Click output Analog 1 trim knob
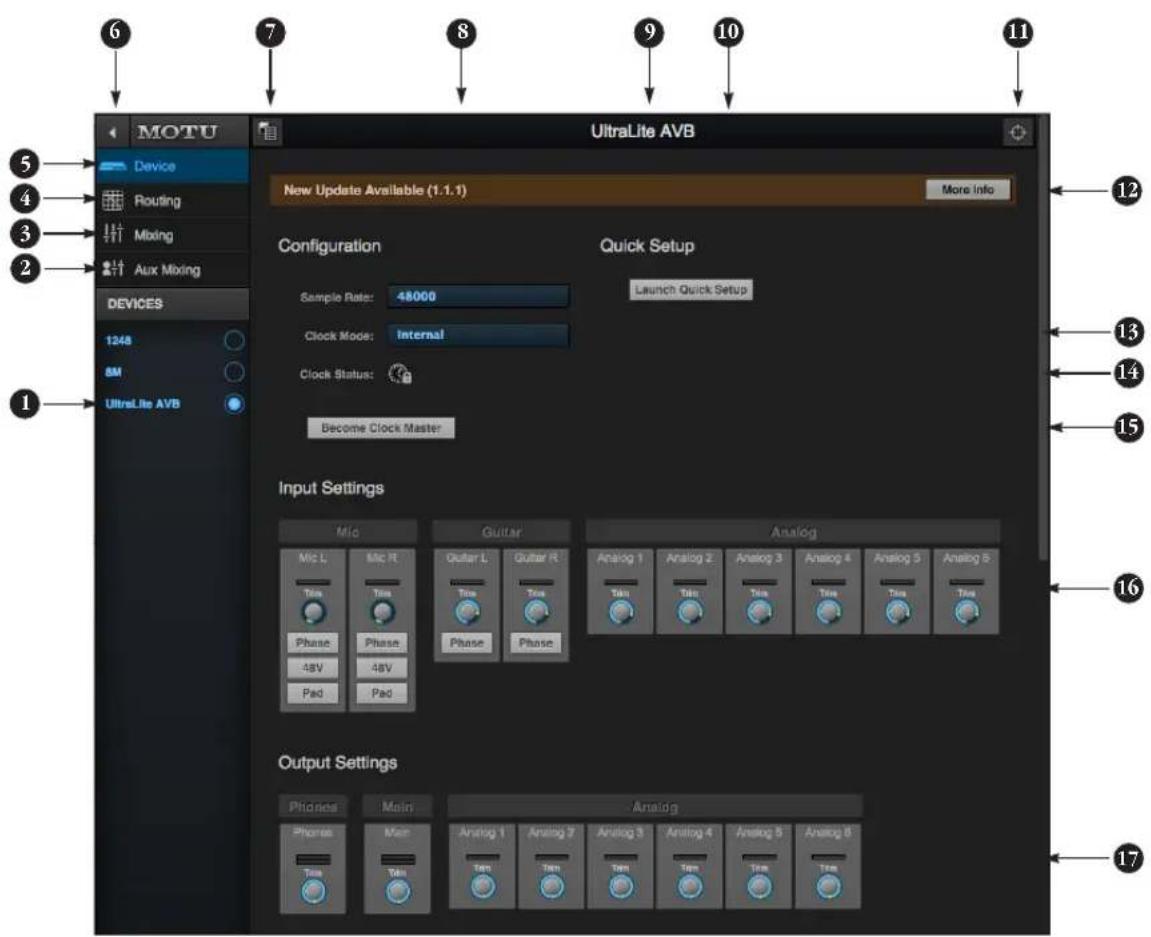This screenshot has height=937, width=1151. point(482,886)
